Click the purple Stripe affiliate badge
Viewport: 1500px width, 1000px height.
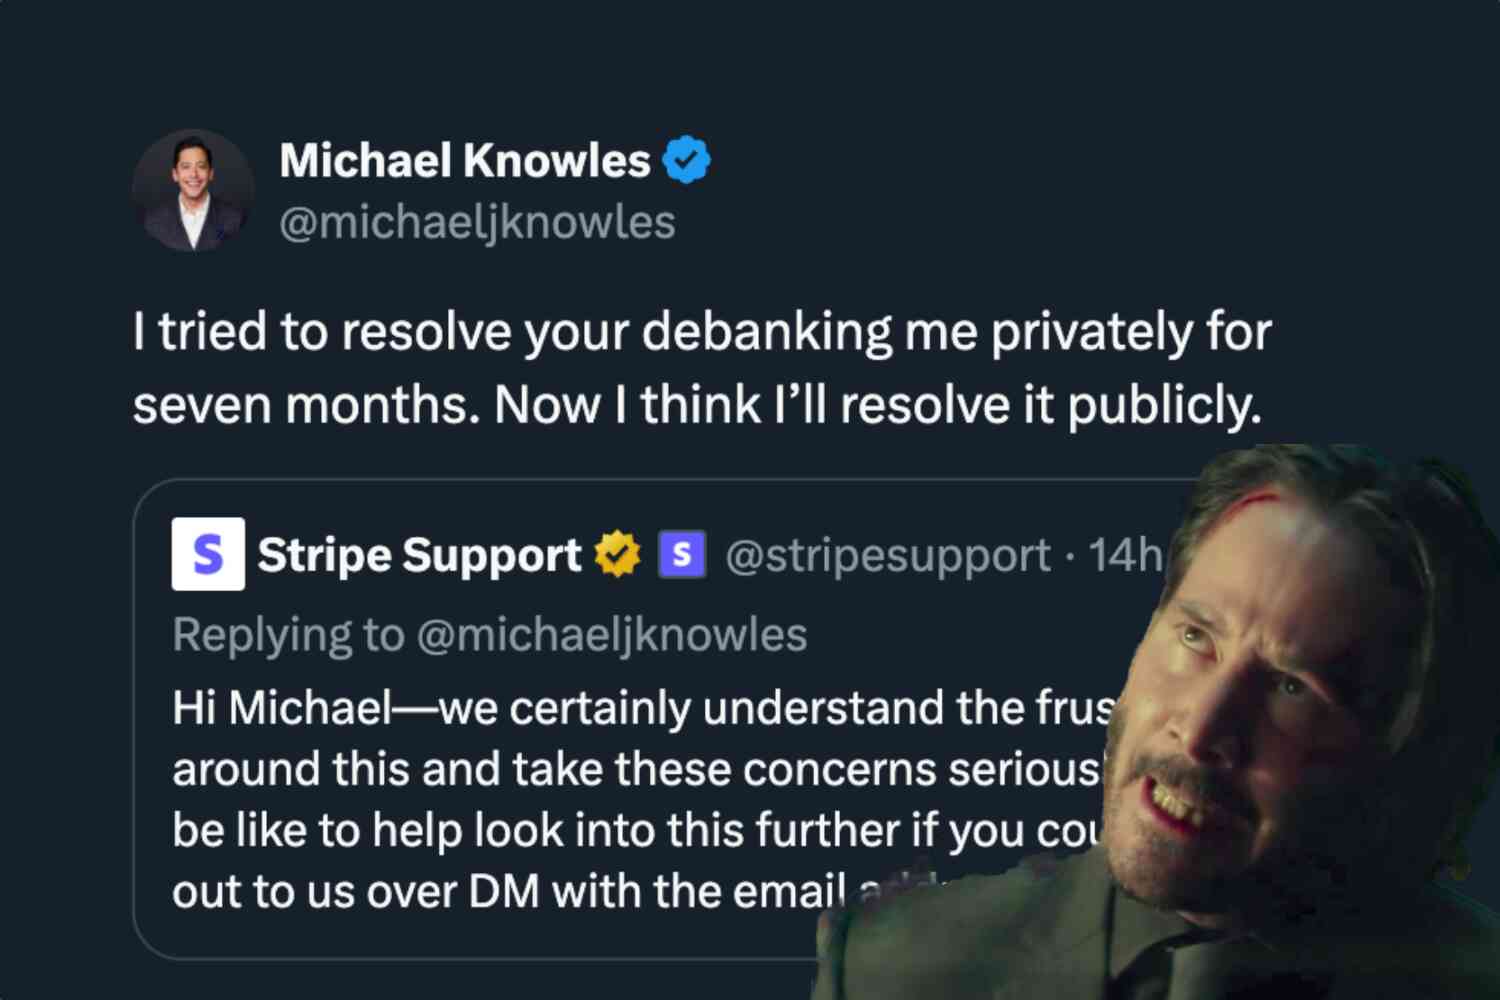tap(682, 554)
